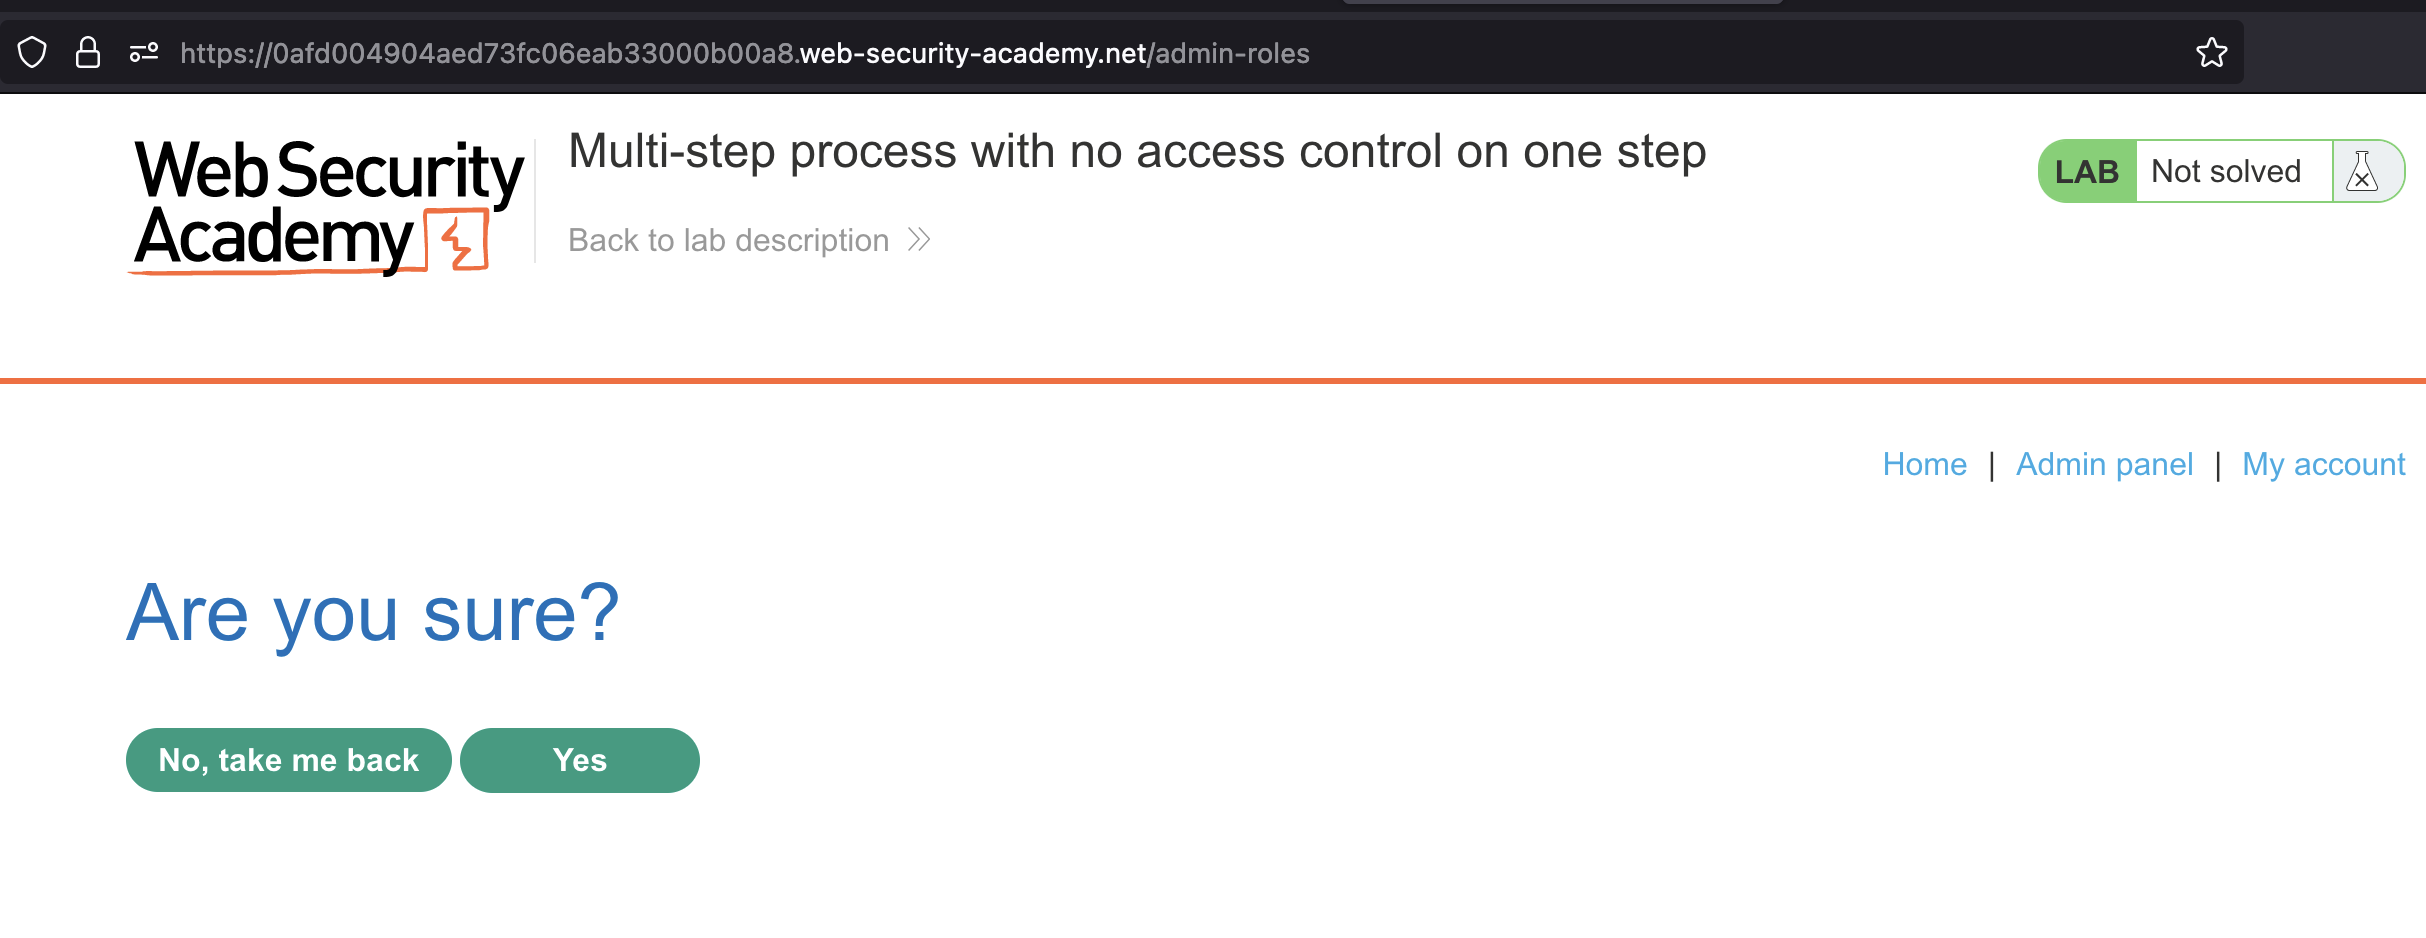Open the Admin panel link
Screen dimensions: 2426x938
2104,464
